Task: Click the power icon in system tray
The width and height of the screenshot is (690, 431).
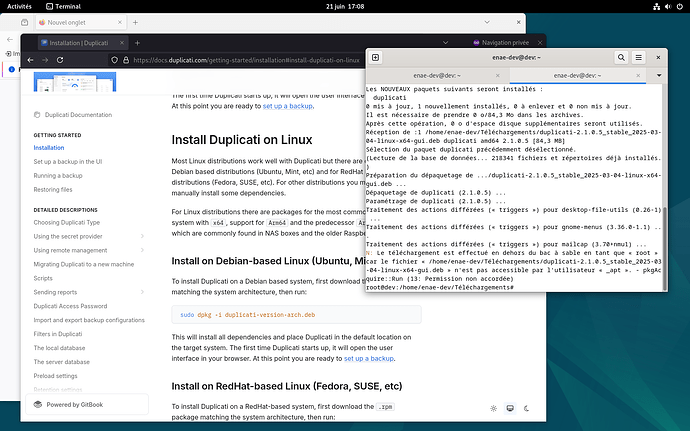Action: [680, 6]
